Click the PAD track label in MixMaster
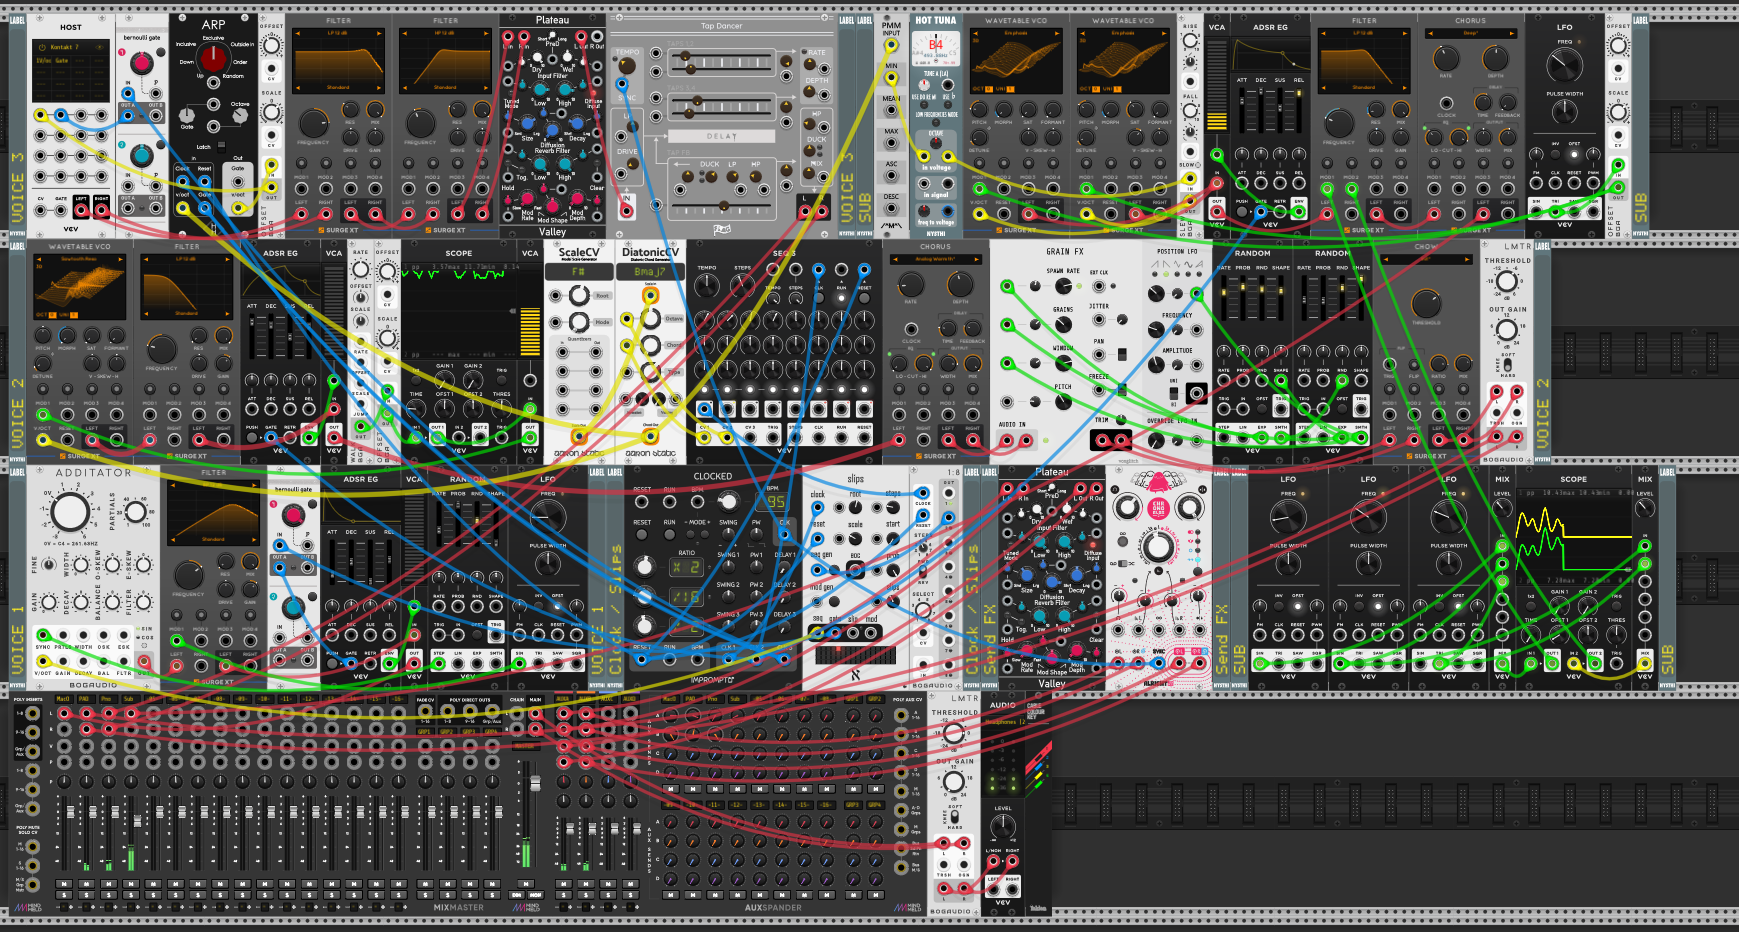This screenshot has height=932, width=1739. 85,700
